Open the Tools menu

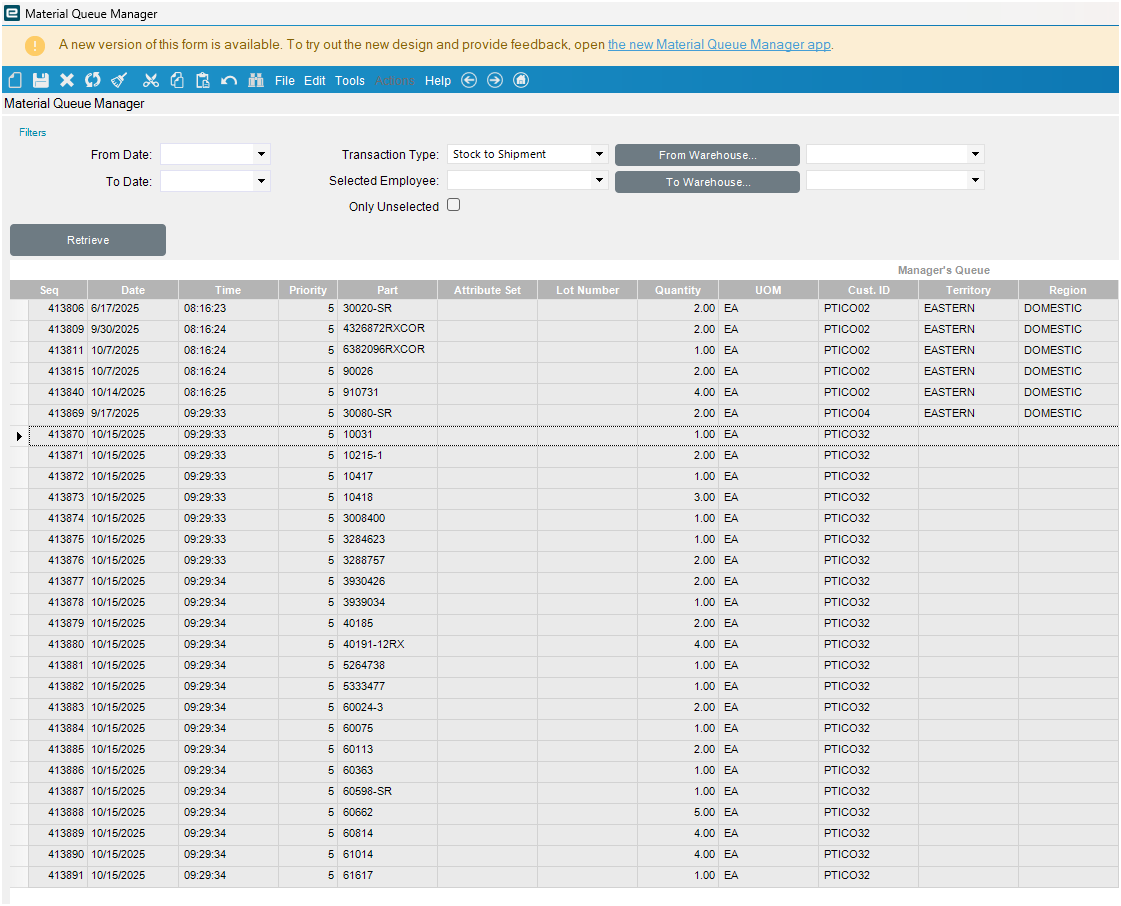[350, 81]
